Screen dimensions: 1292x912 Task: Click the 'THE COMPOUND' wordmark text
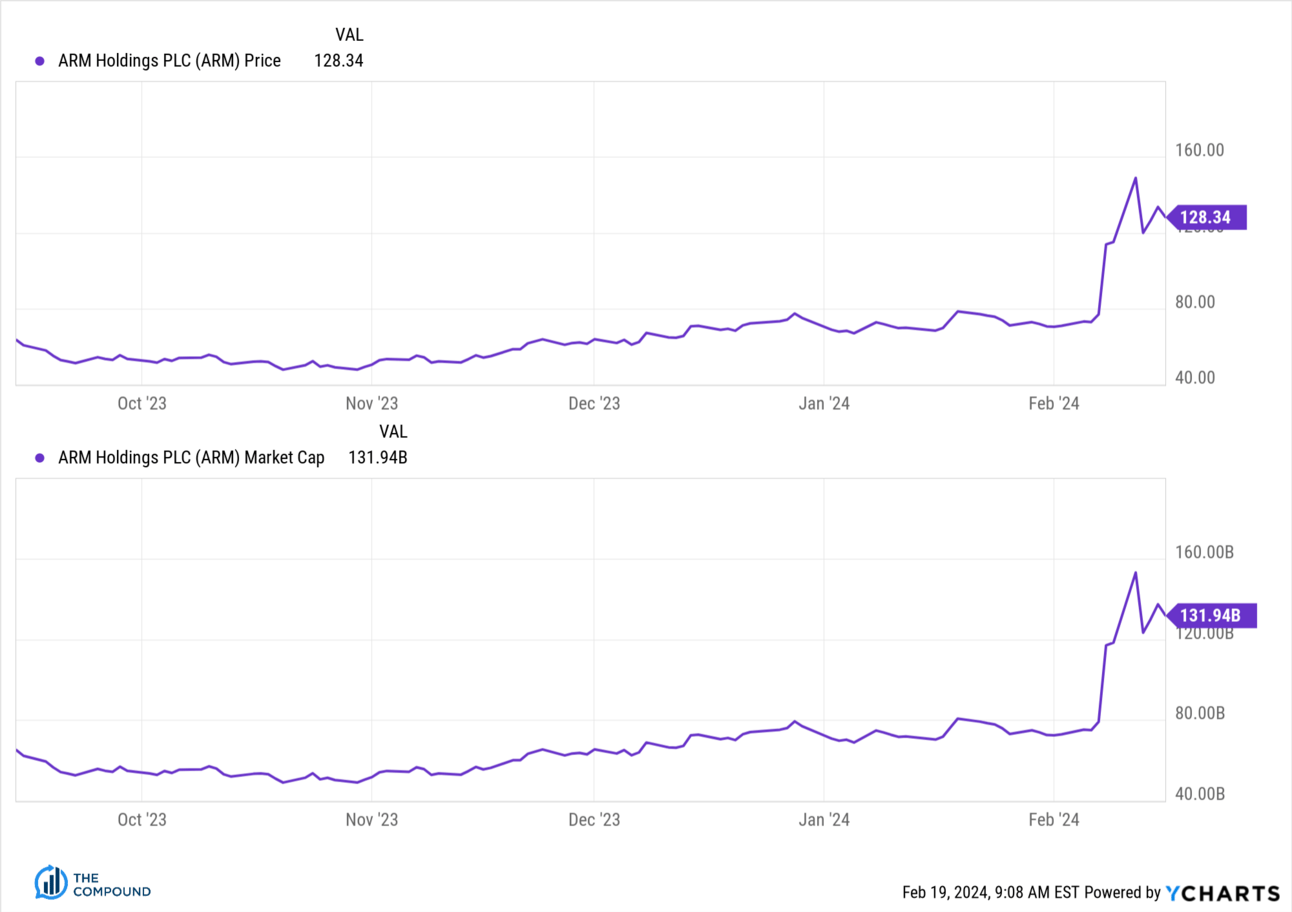coord(112,884)
